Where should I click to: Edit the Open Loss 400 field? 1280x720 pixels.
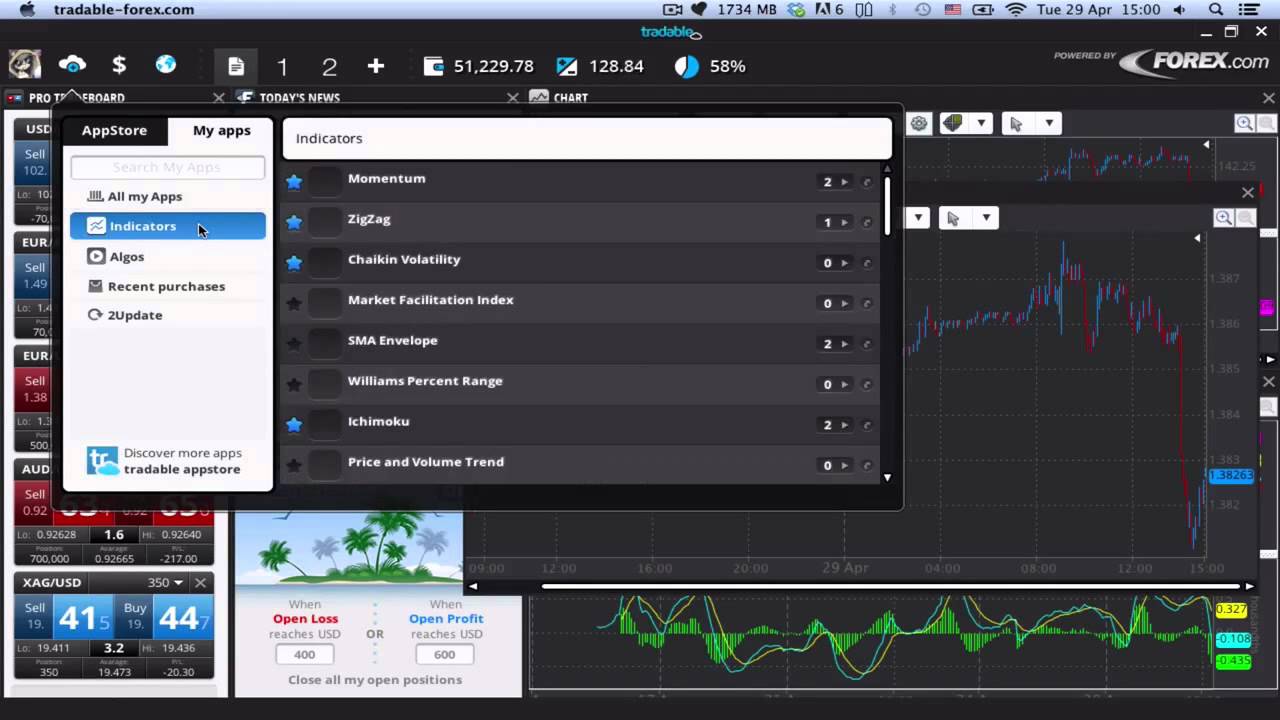point(304,654)
